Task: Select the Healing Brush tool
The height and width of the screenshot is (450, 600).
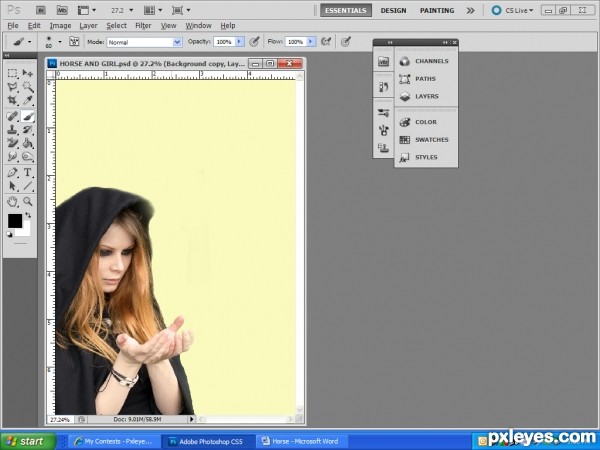Action: (x=13, y=116)
